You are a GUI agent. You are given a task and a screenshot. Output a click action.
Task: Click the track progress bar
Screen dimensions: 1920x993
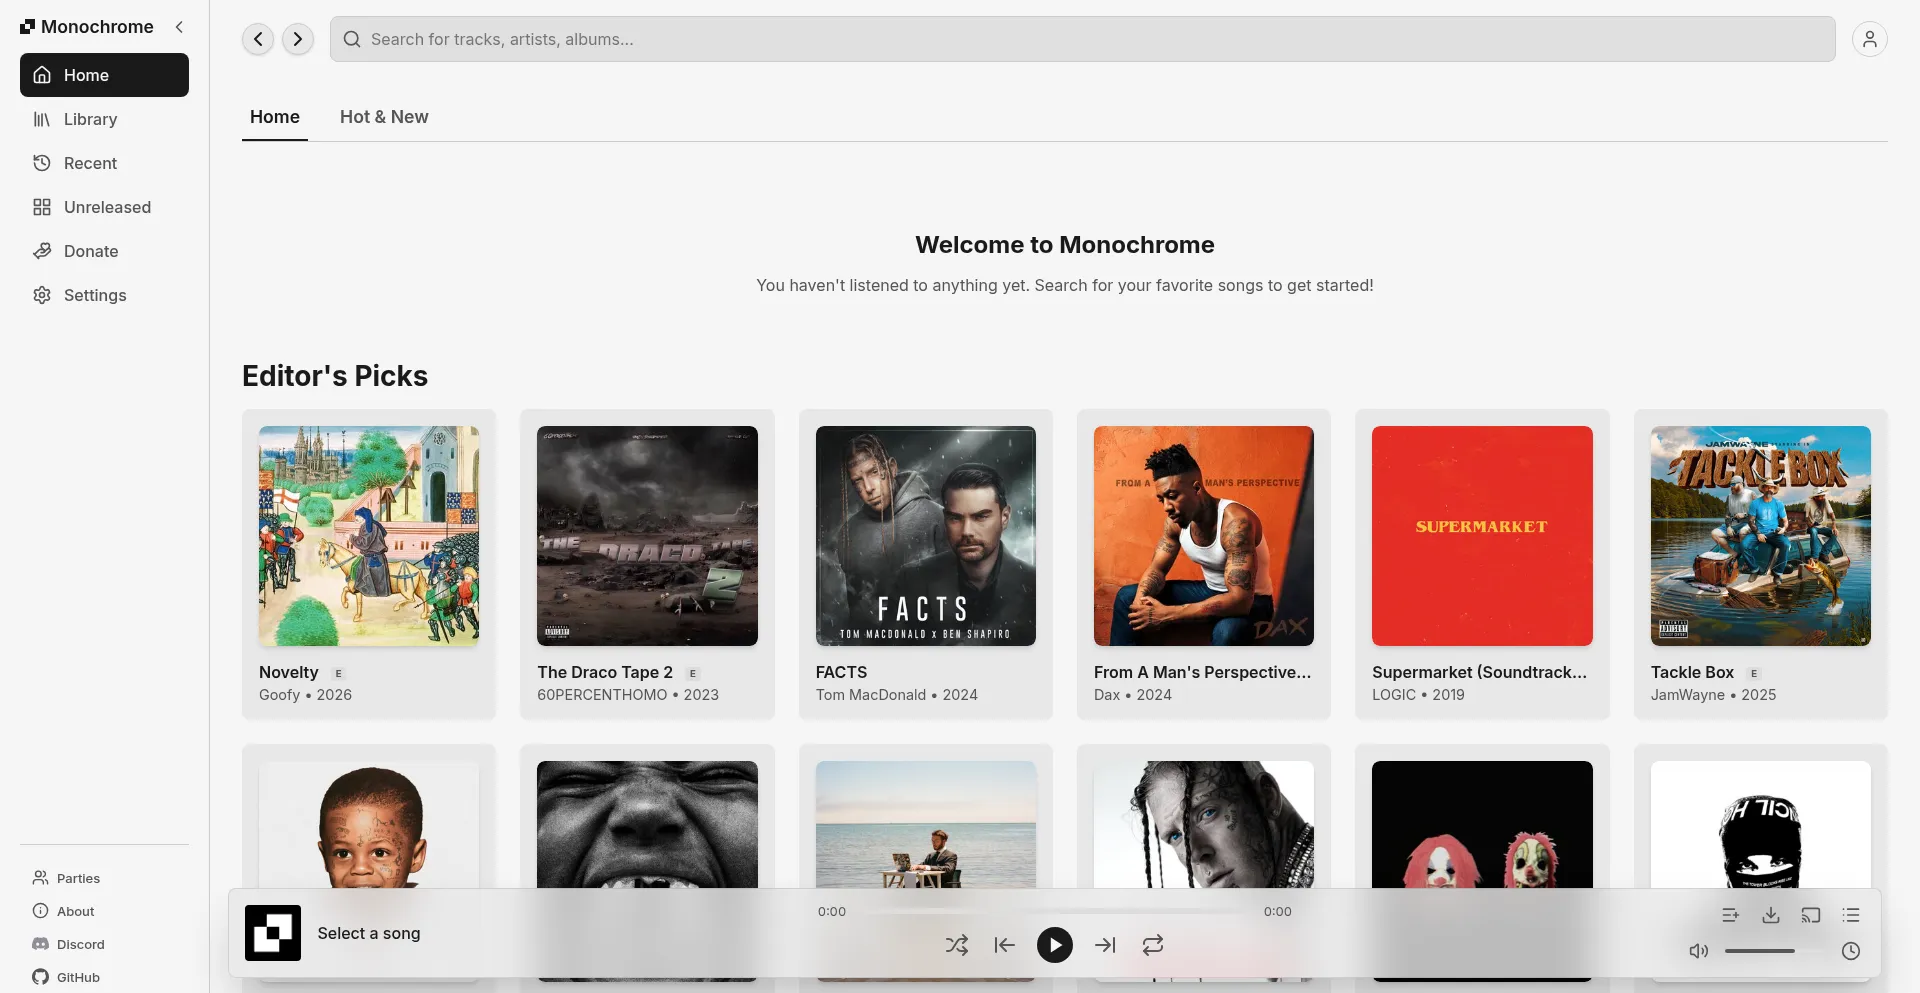coord(1055,912)
